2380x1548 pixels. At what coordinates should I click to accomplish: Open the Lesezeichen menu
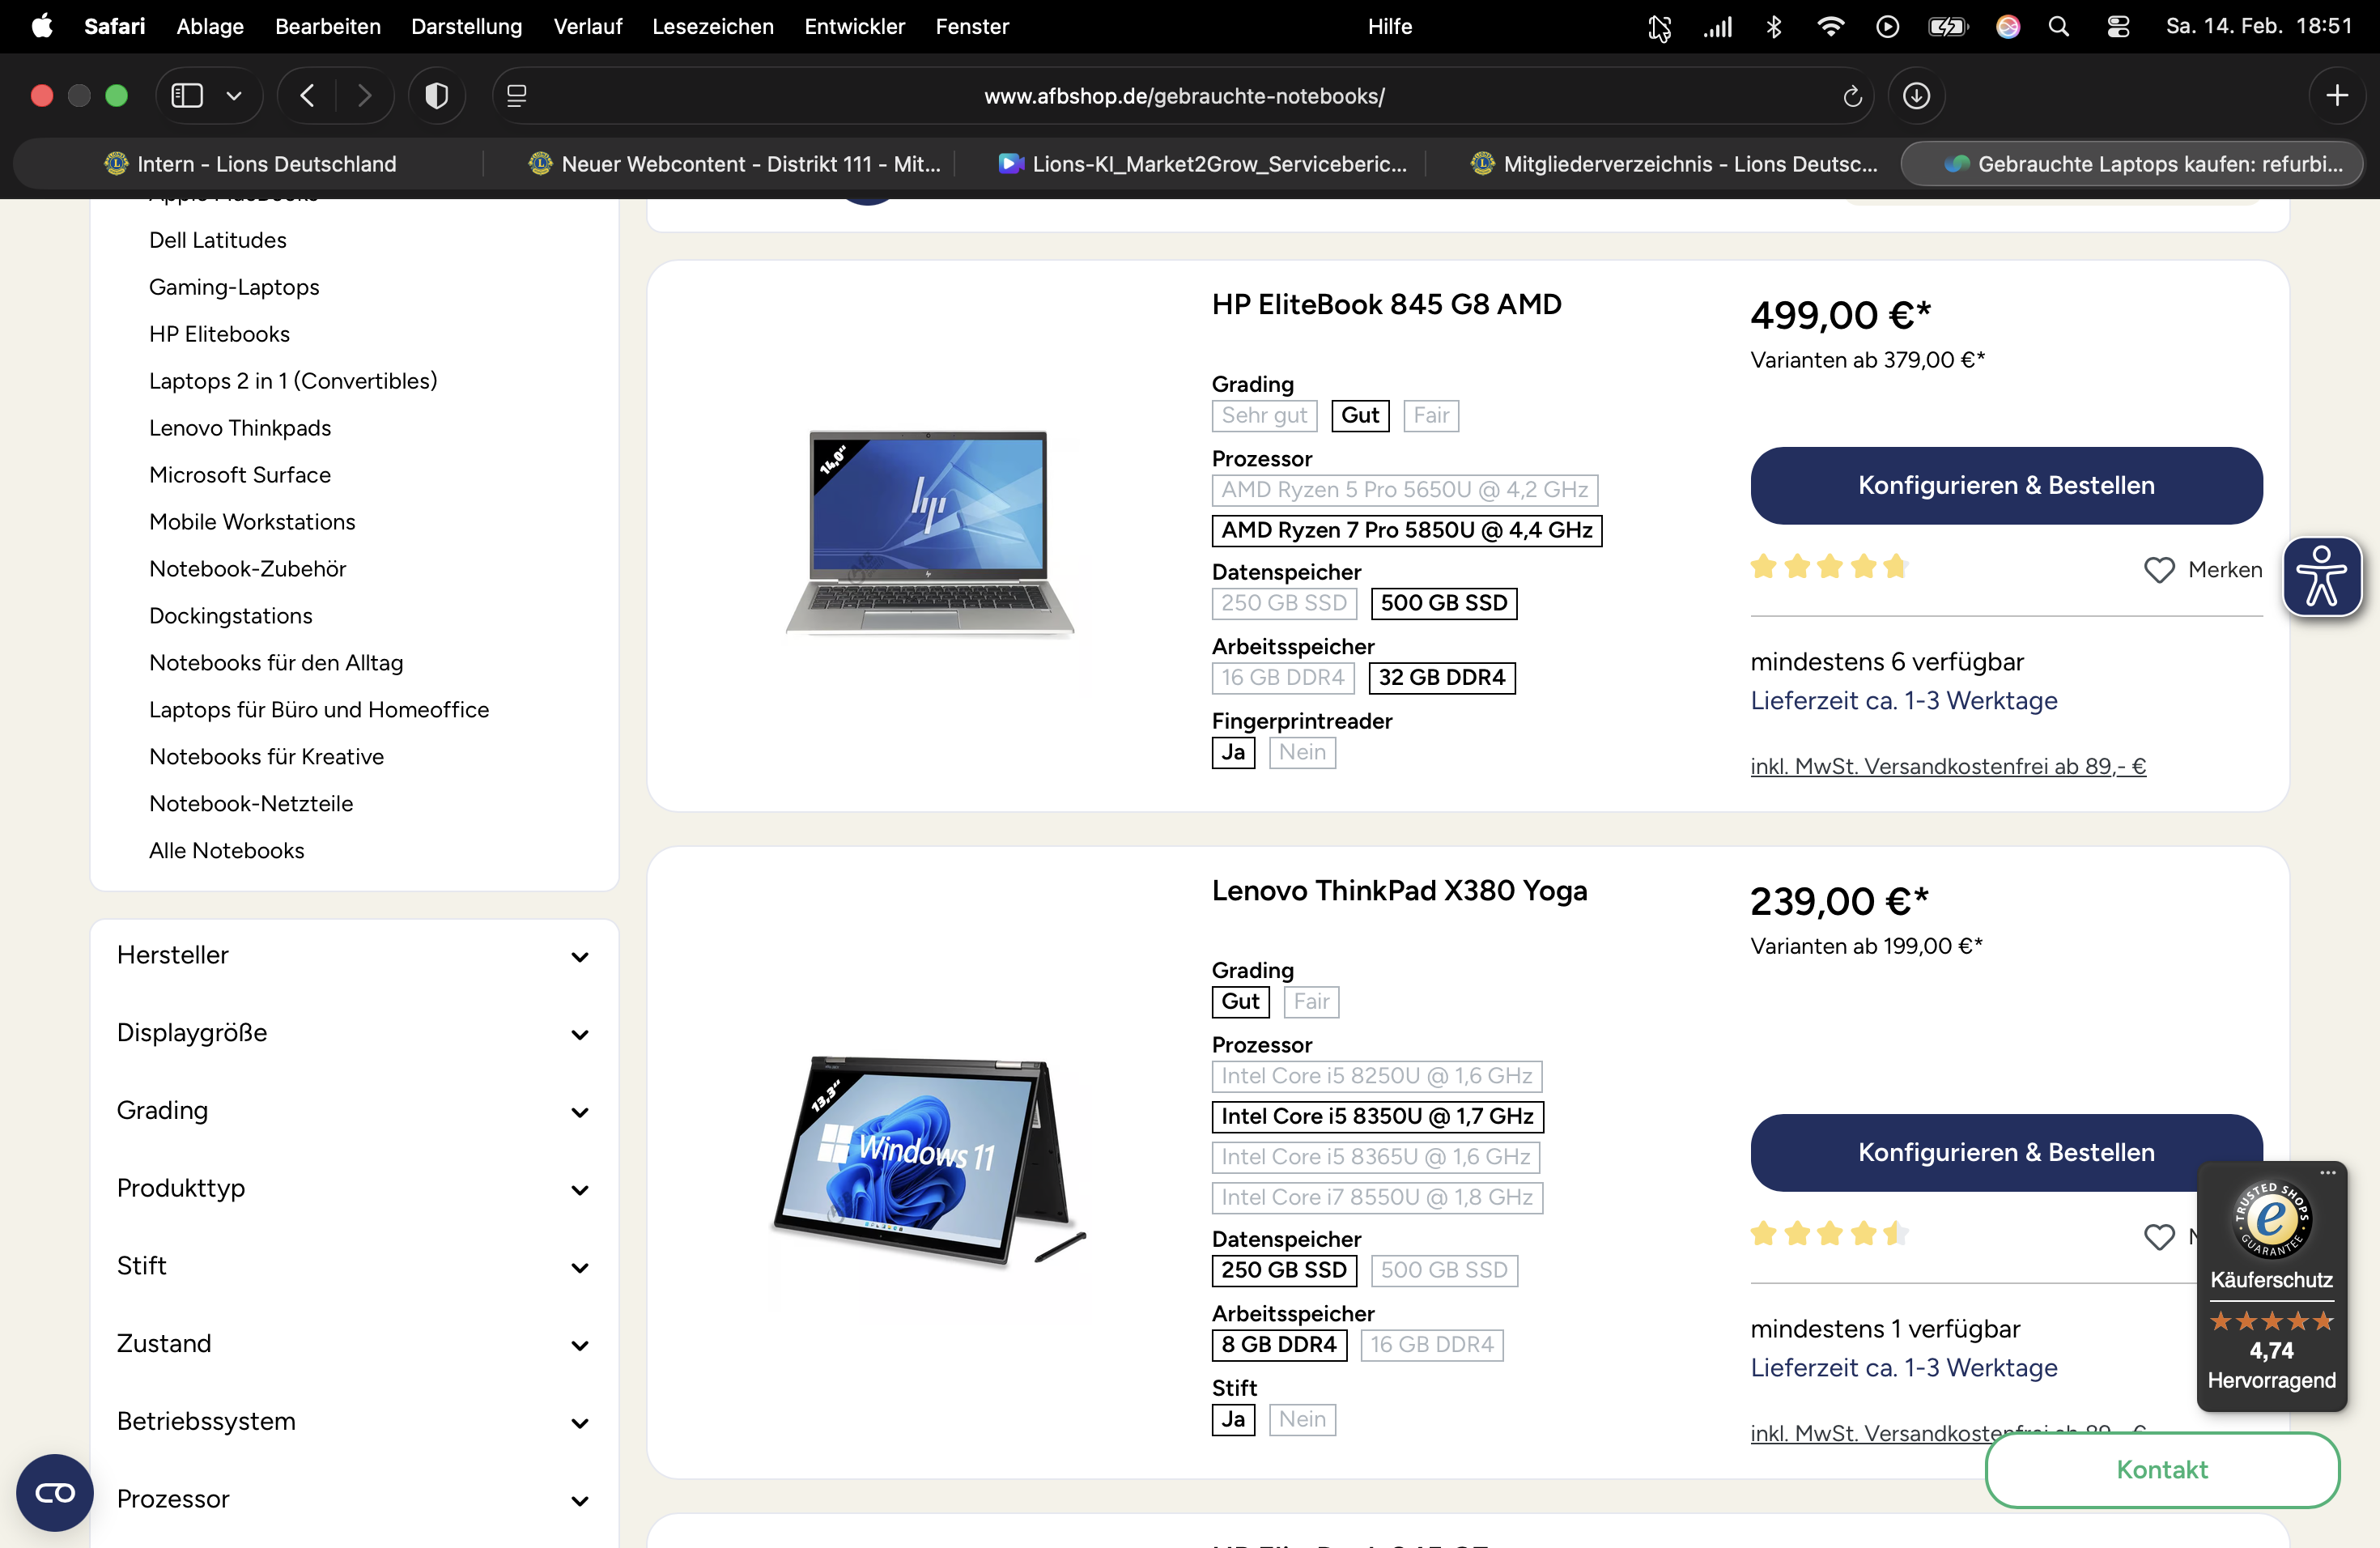tap(712, 27)
